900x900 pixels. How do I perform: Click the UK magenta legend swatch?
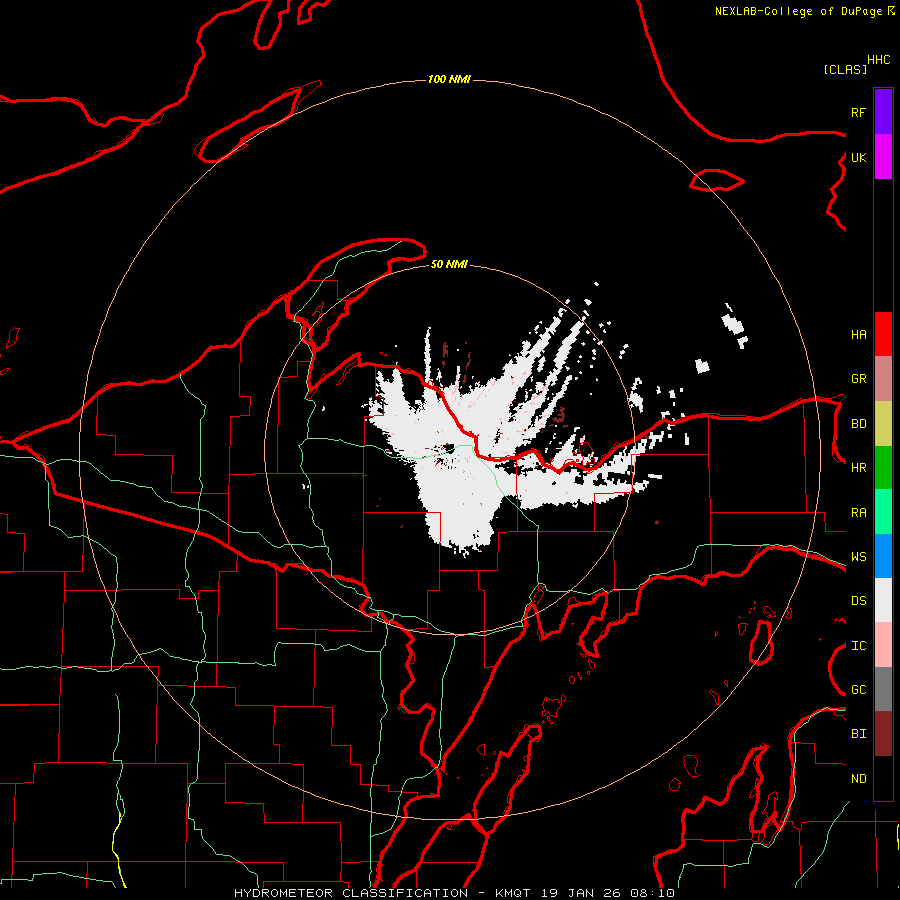click(x=883, y=157)
